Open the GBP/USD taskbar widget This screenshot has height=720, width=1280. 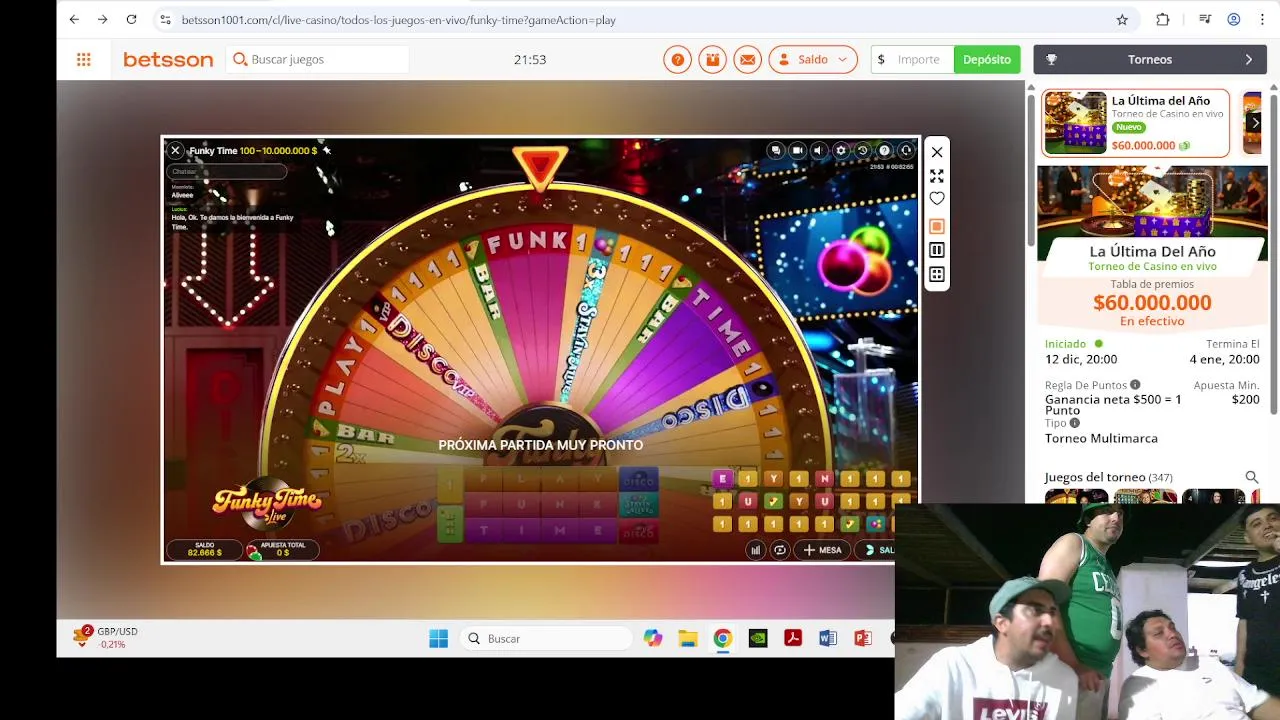pyautogui.click(x=105, y=637)
